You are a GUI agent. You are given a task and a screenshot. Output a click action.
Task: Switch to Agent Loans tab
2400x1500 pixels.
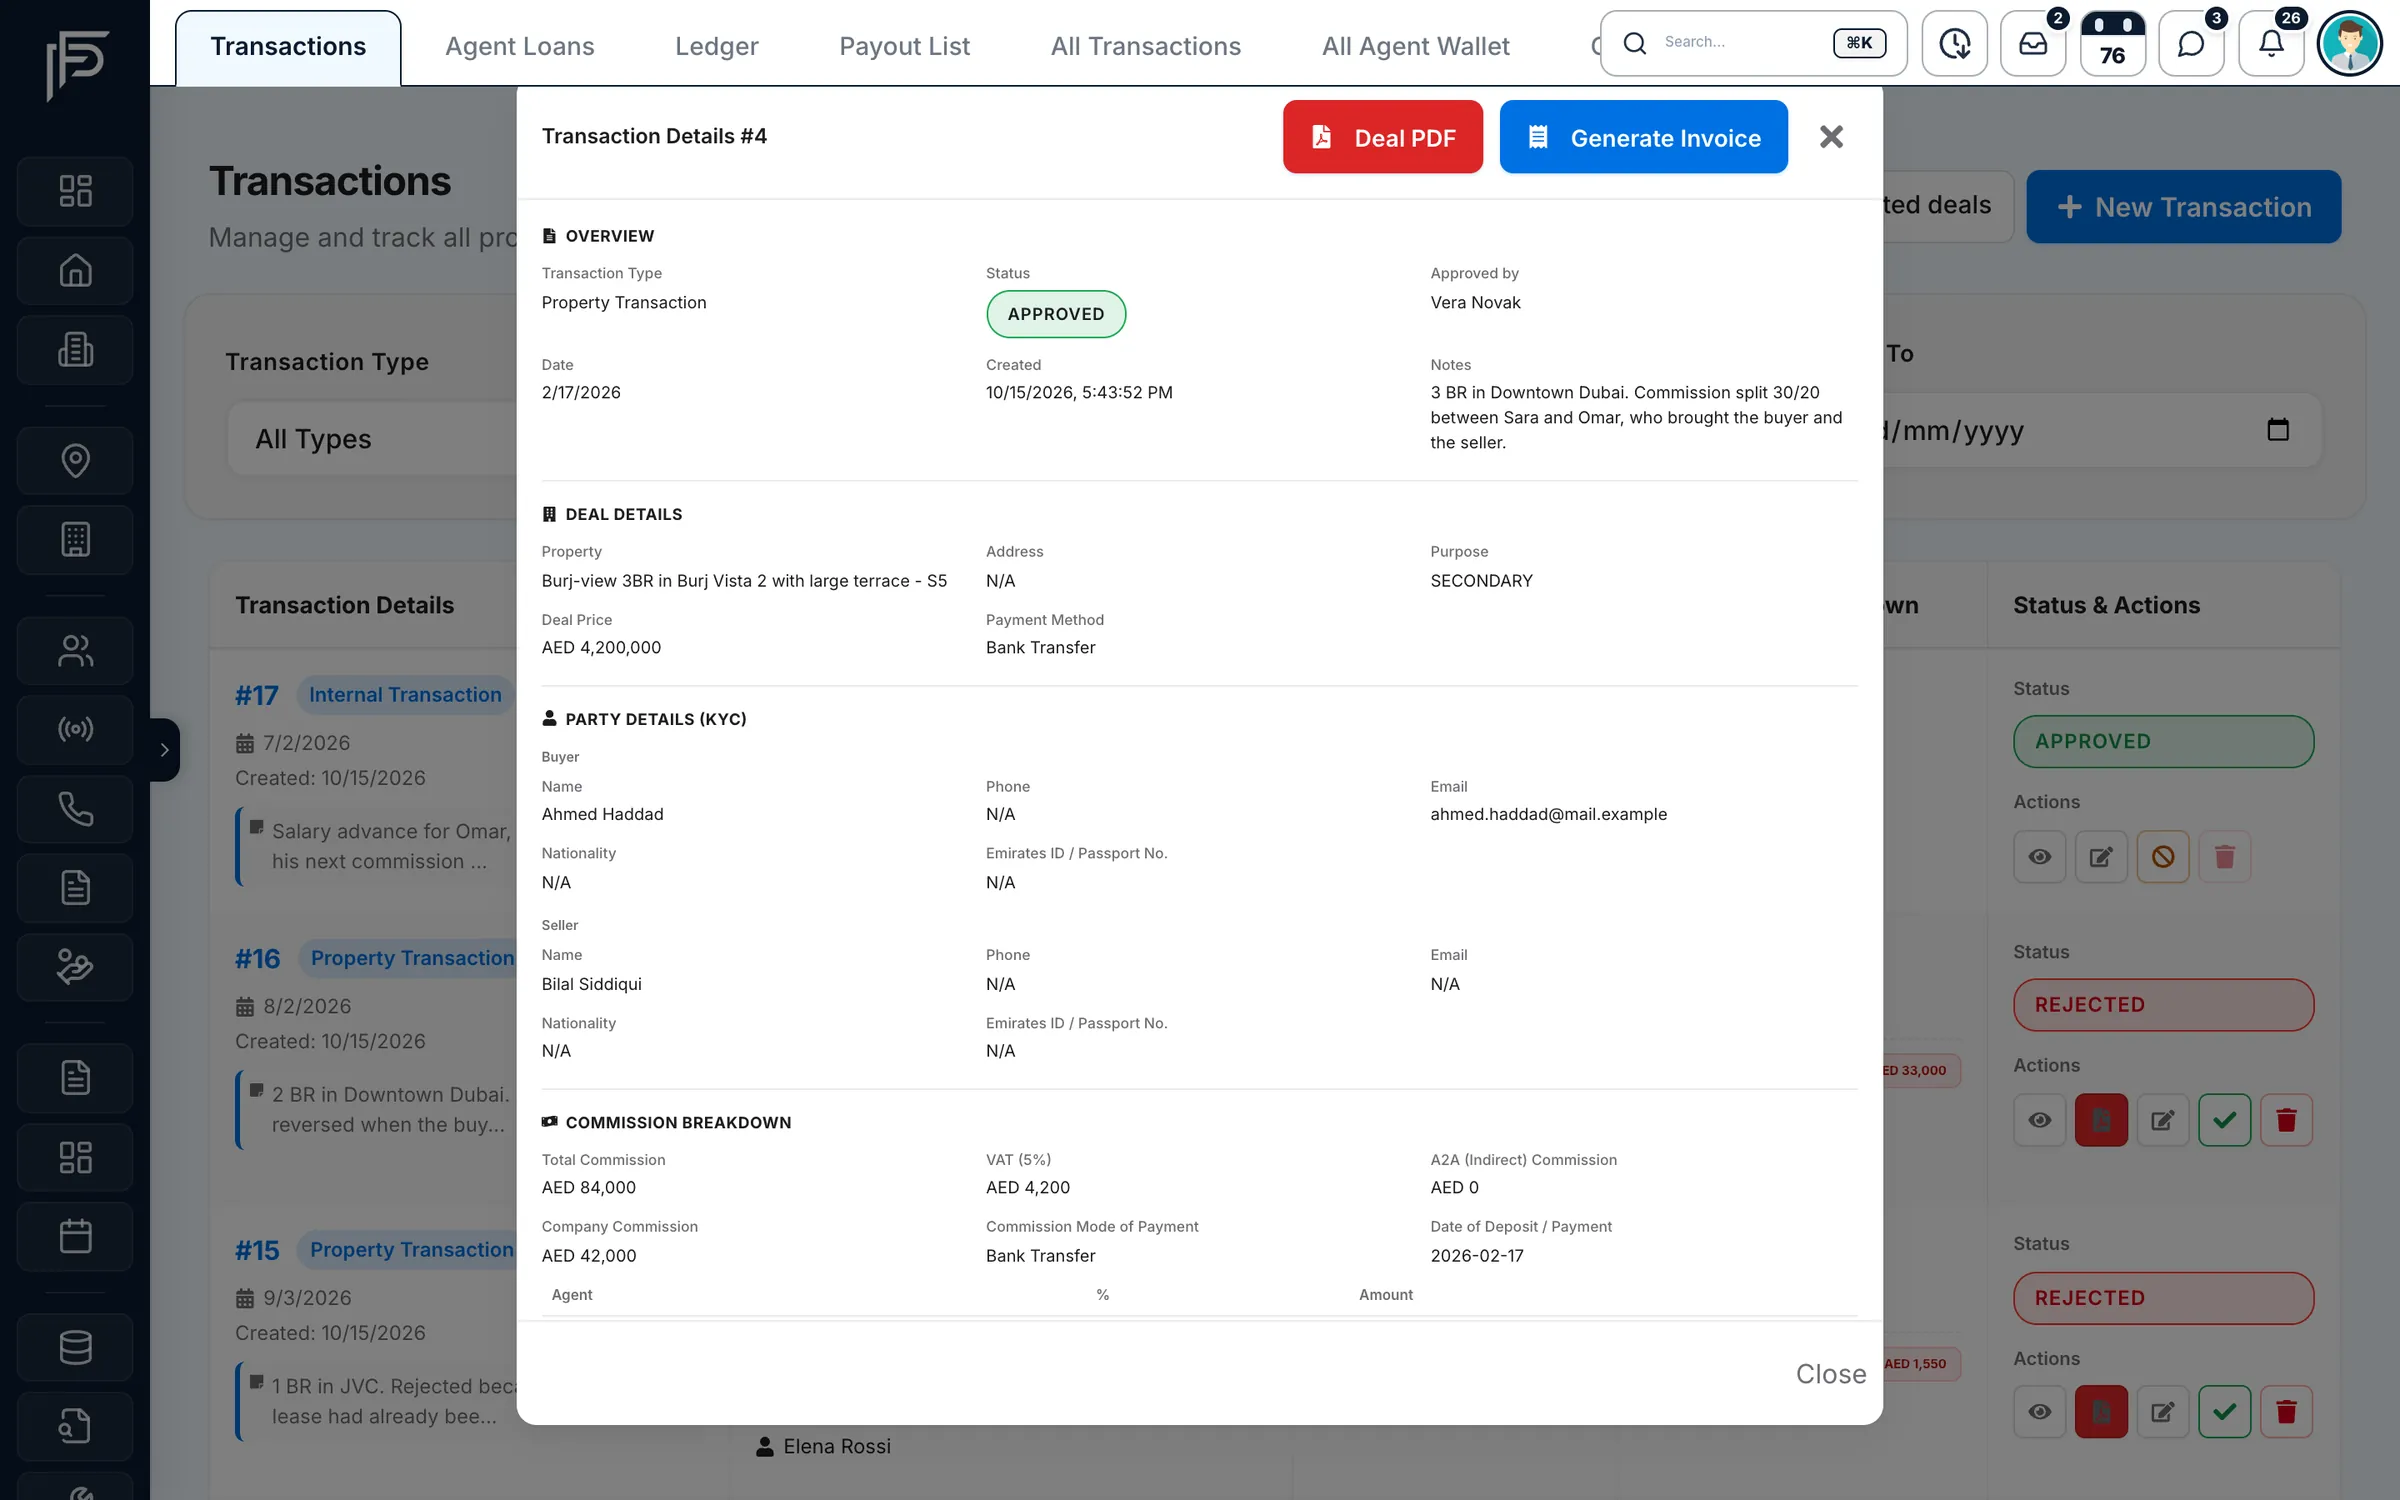click(x=519, y=47)
